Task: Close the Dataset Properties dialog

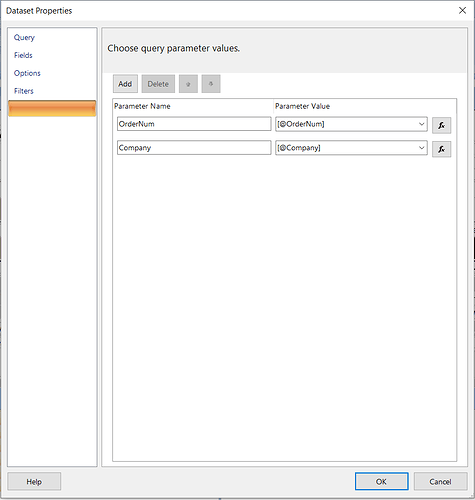Action: click(462, 10)
